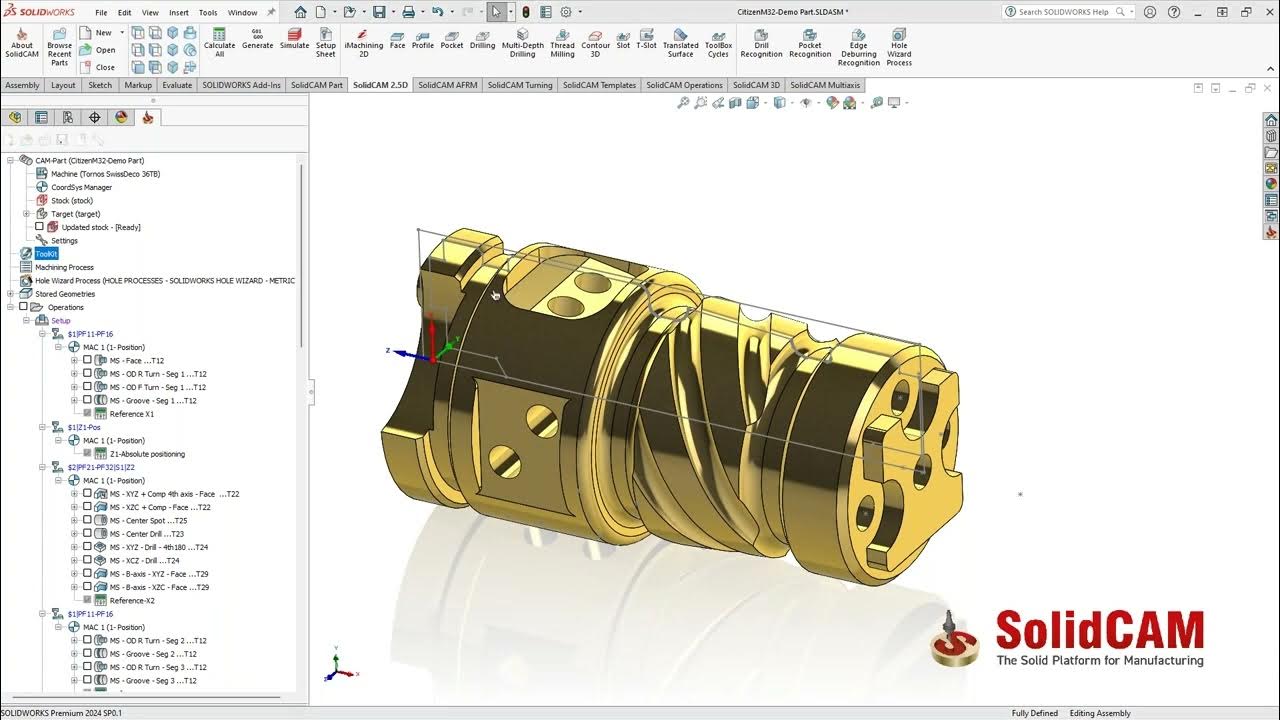Screen dimensions: 1280x720
Task: Open Edge Deburring Recognition
Action: click(x=858, y=48)
